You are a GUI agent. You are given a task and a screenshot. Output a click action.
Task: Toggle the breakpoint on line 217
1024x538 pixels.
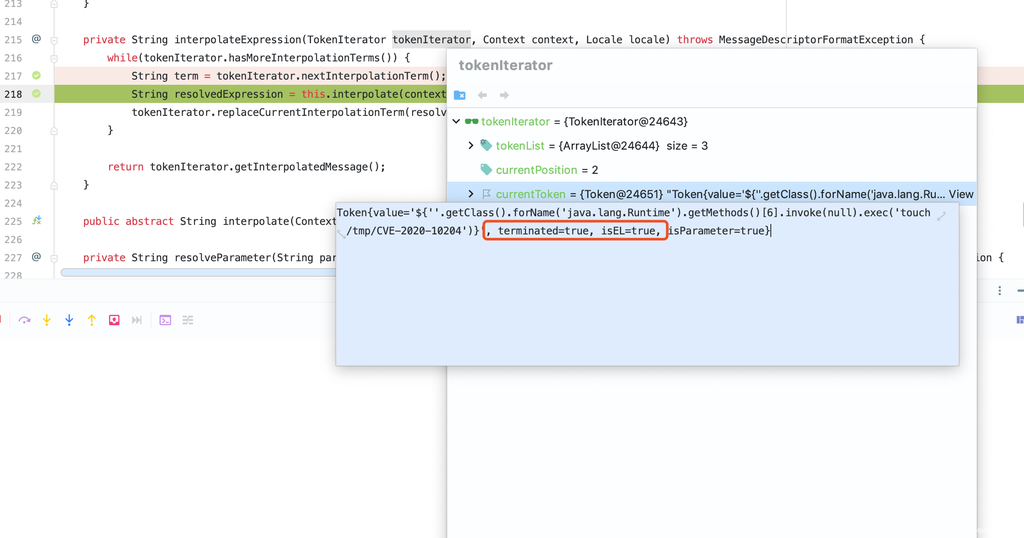(36, 76)
